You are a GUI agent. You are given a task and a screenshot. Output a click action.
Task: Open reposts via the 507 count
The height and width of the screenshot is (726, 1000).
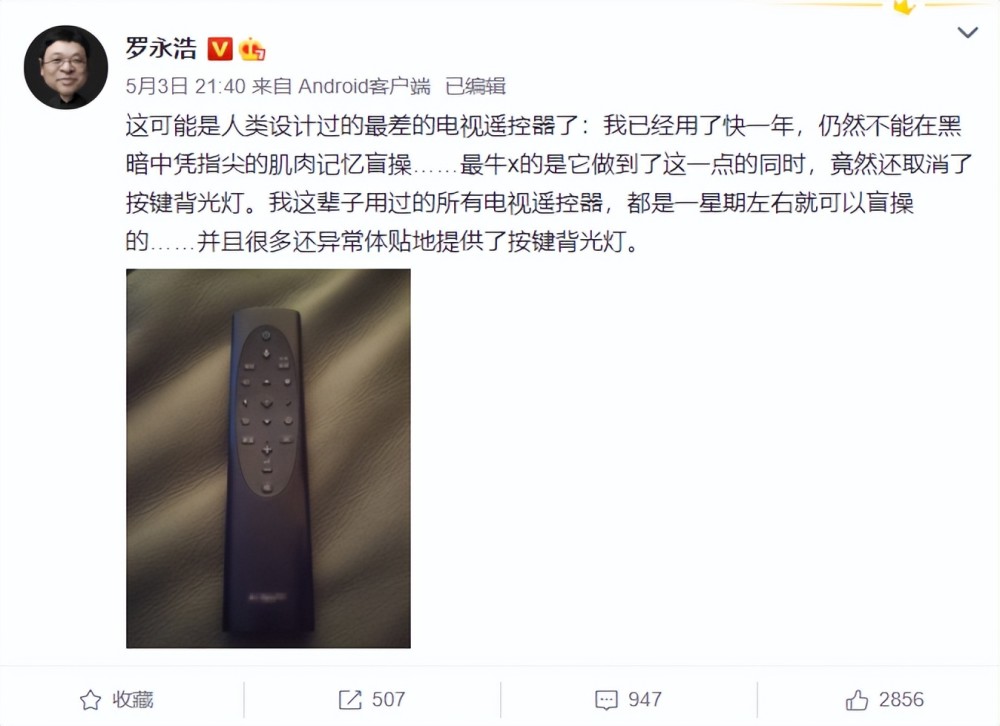tap(388, 699)
